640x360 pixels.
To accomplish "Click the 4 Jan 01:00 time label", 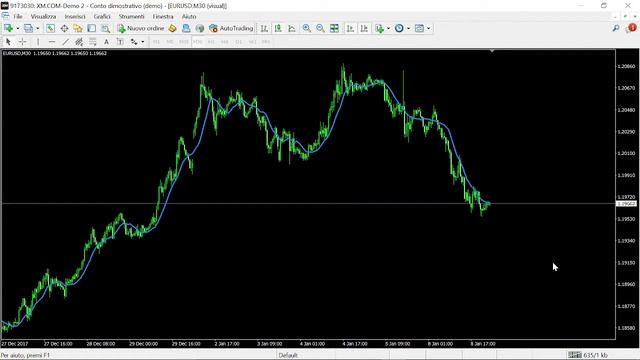I will pos(312,344).
